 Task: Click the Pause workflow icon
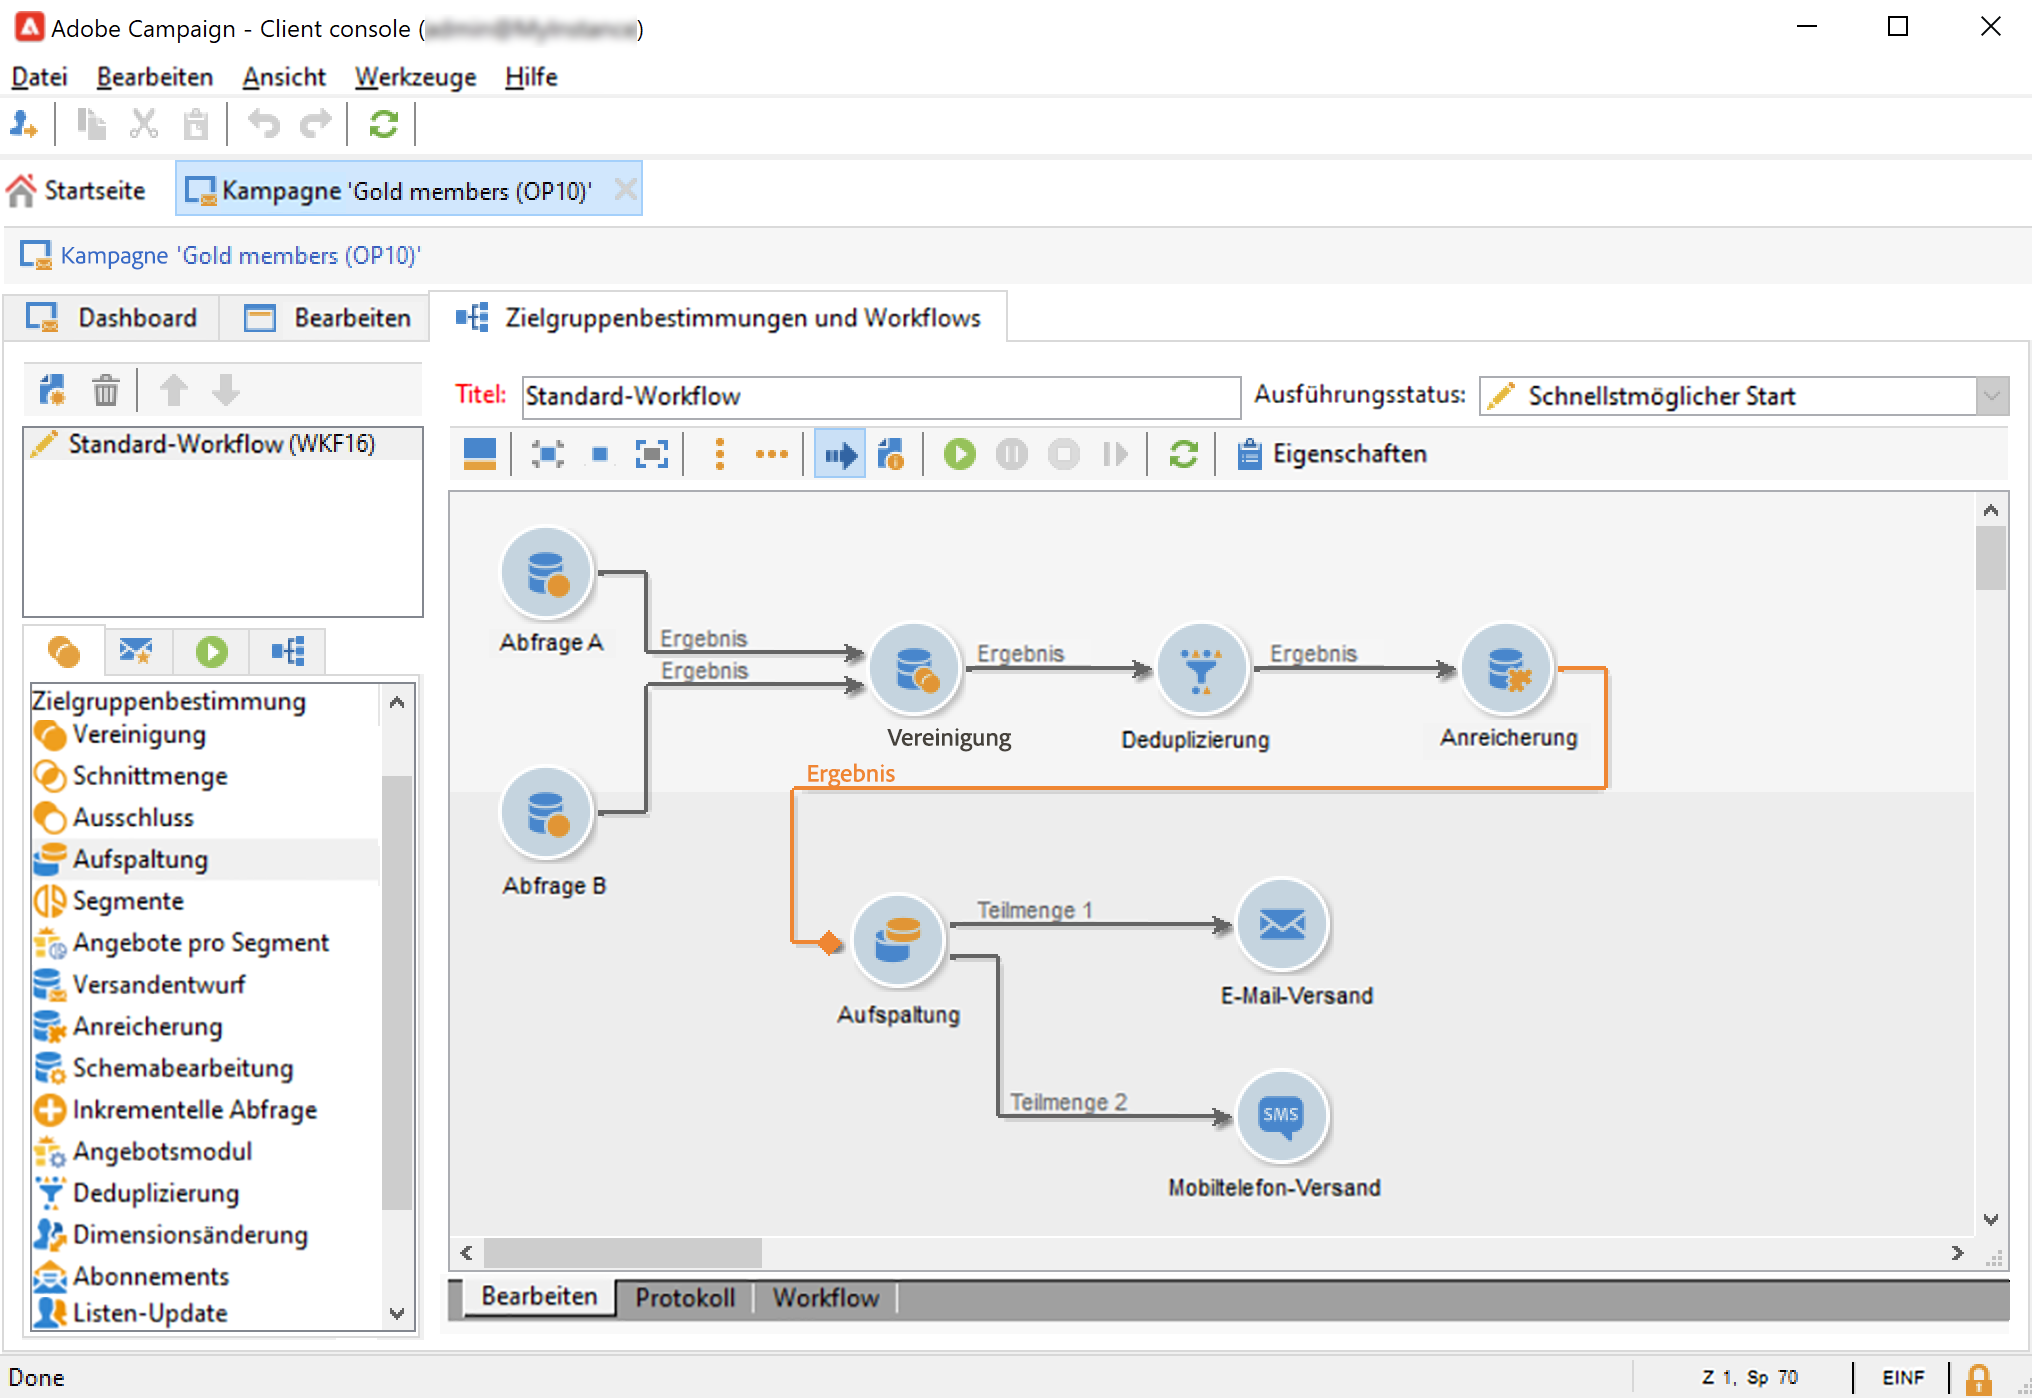(1011, 454)
